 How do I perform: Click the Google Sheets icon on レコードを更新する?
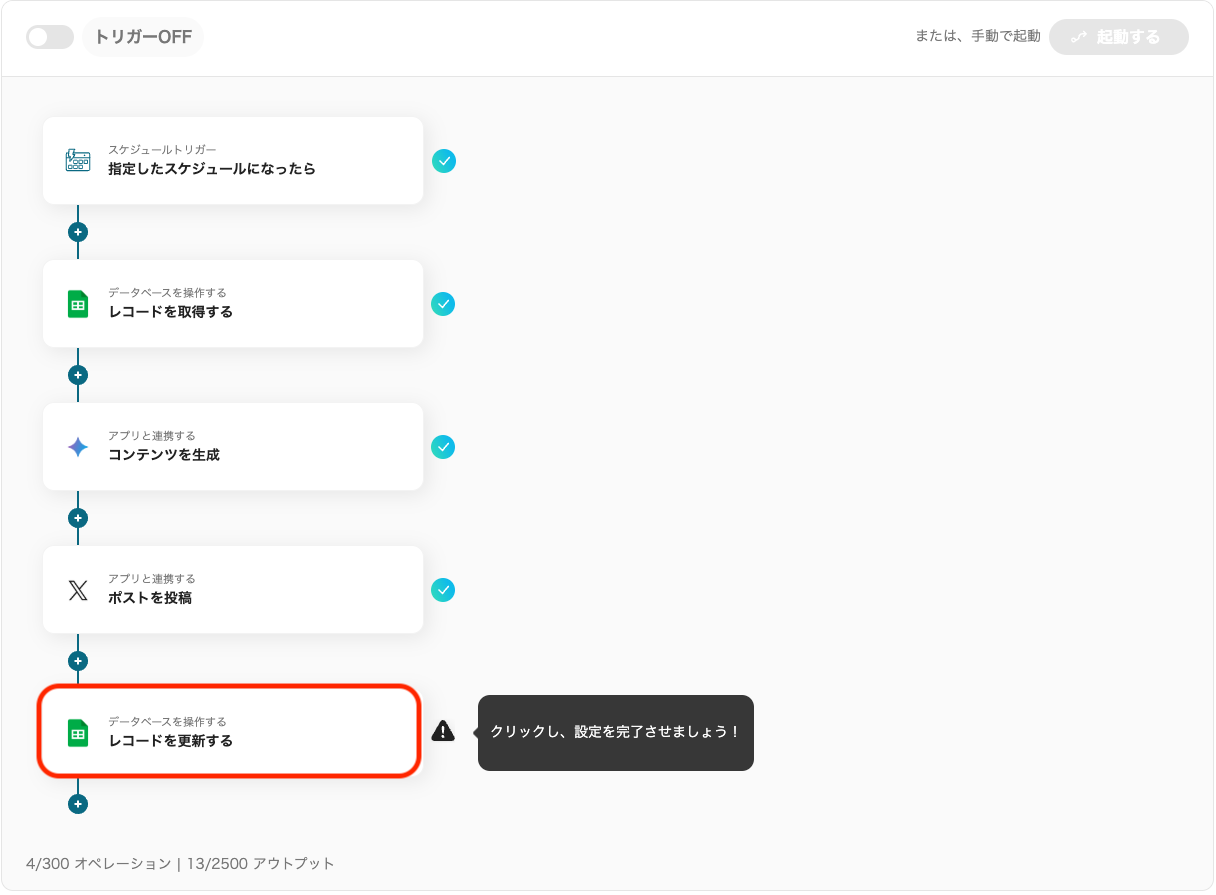click(x=78, y=733)
